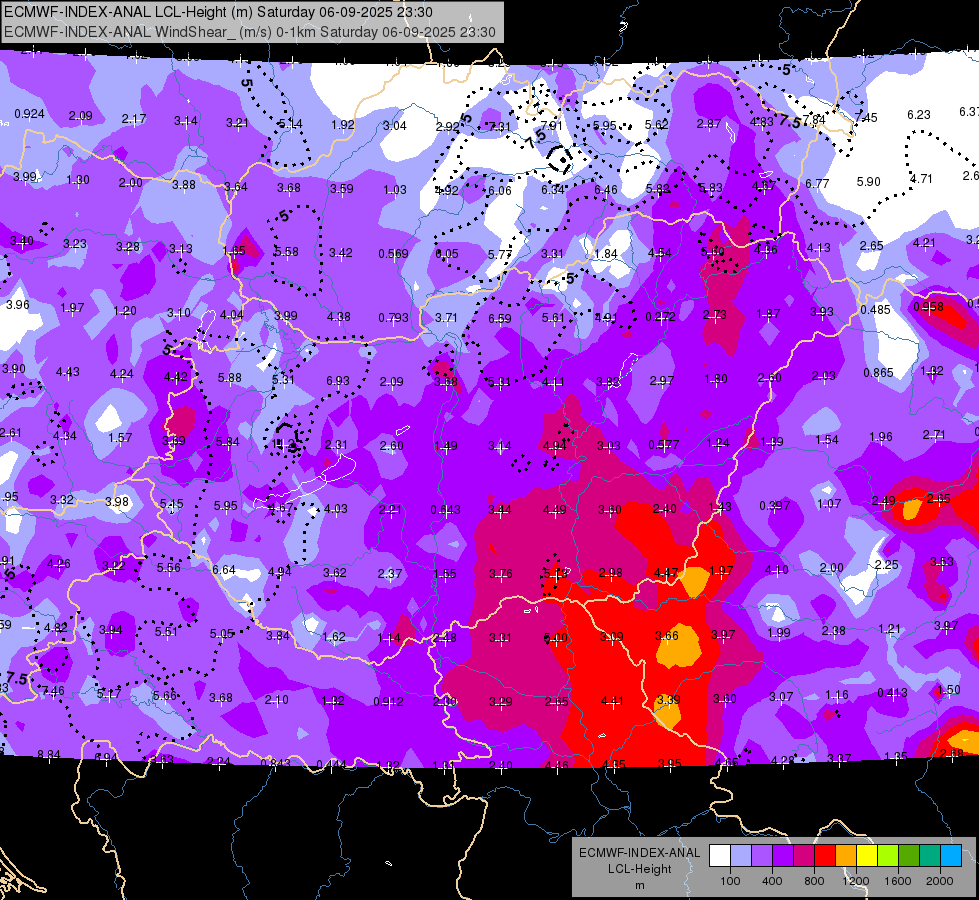Click the 7.46 wind shear value
The width and height of the screenshot is (979, 900).
(53, 691)
